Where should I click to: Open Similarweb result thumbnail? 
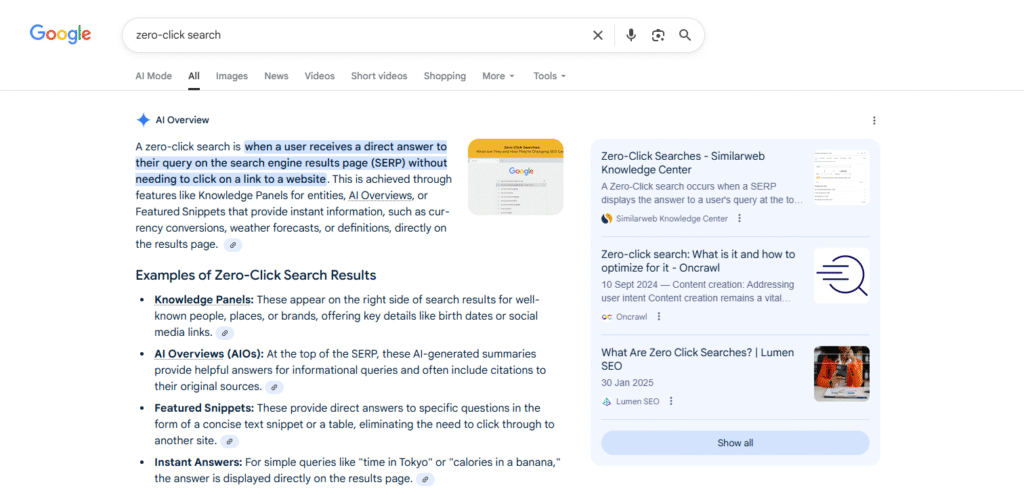842,178
